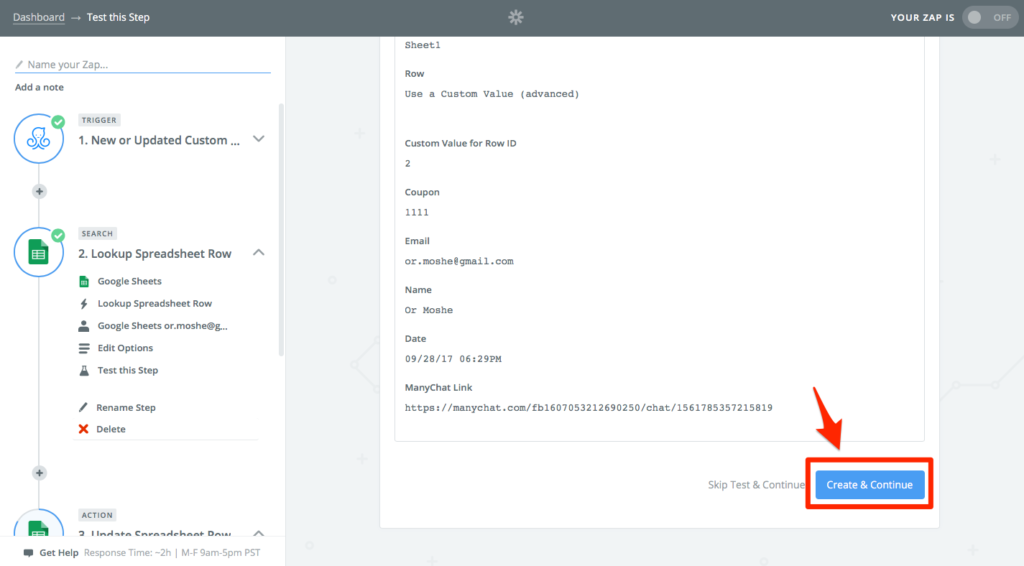This screenshot has width=1024, height=566.
Task: Click Get Help in footer
Action: (x=59, y=553)
